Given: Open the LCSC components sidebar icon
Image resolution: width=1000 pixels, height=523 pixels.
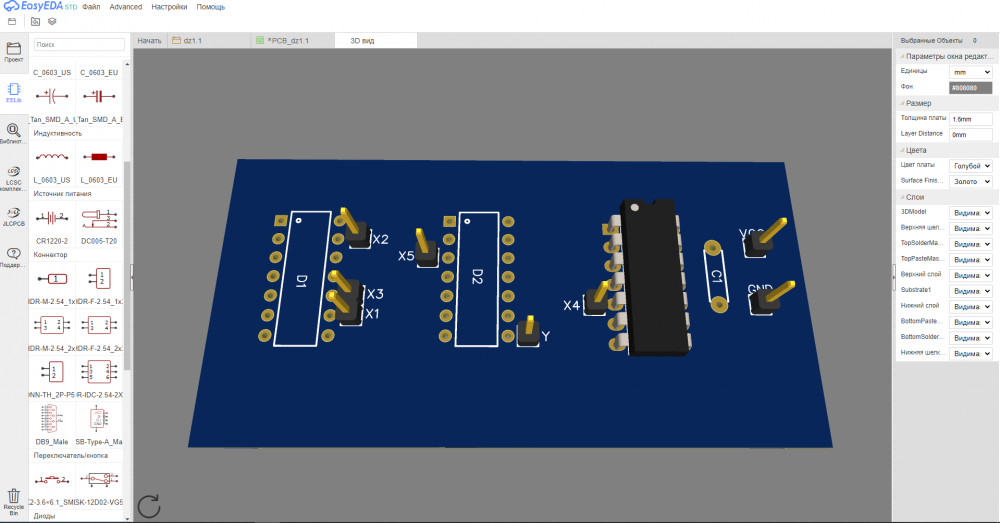Looking at the screenshot, I should click(14, 175).
